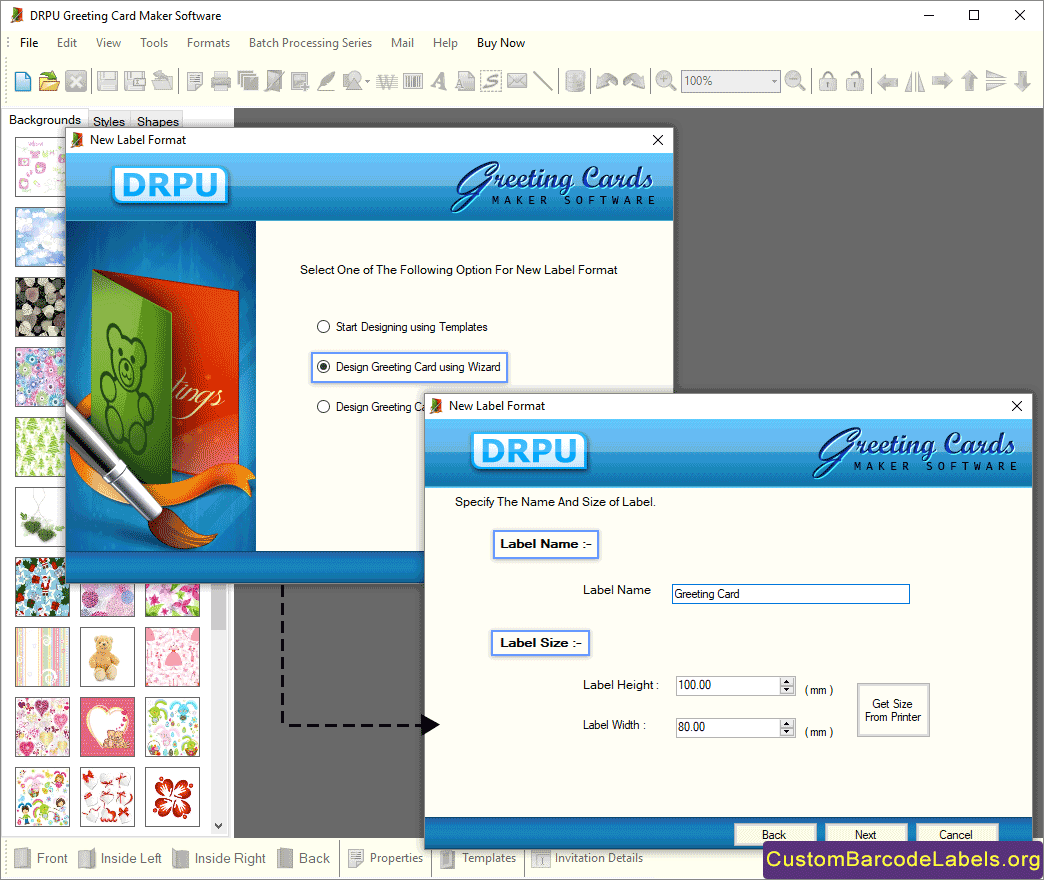Decrease Label Height with down spinner
The height and width of the screenshot is (880, 1044).
tap(787, 690)
